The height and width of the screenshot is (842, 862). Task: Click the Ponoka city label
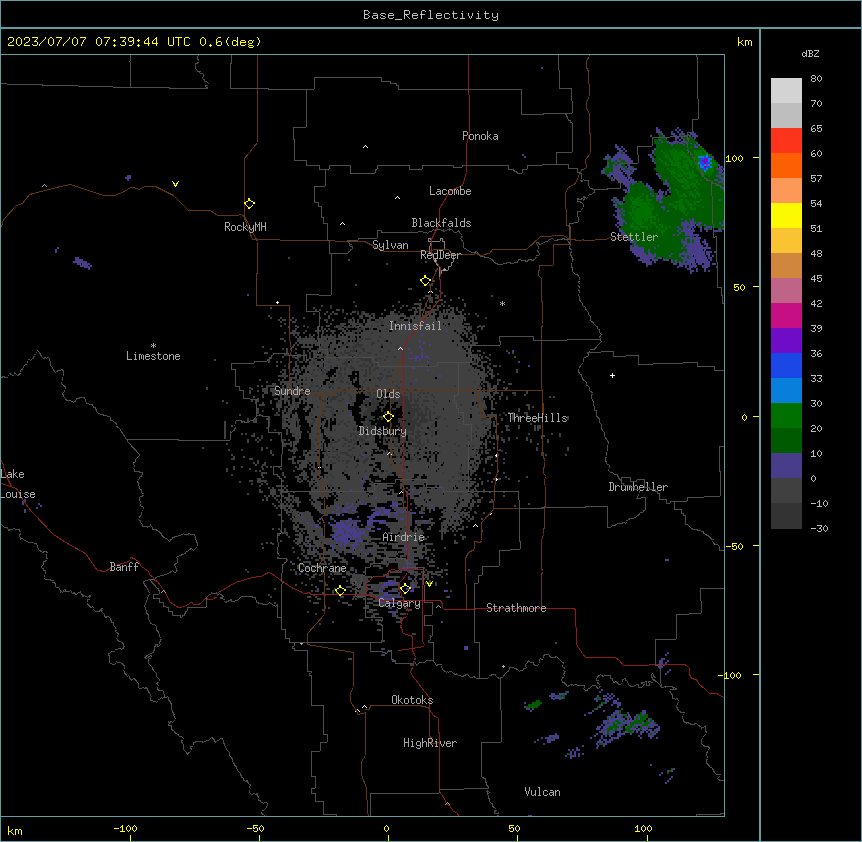pyautogui.click(x=480, y=136)
